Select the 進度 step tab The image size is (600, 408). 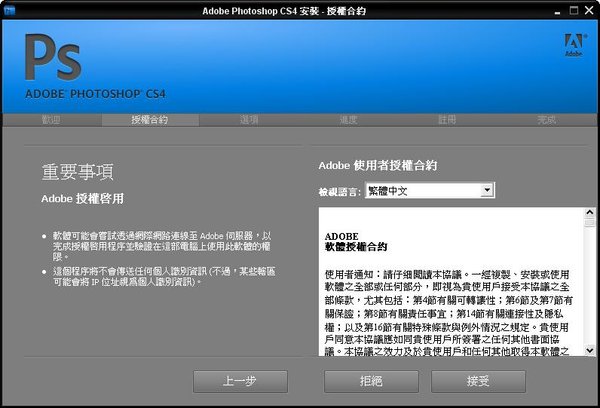(x=348, y=120)
